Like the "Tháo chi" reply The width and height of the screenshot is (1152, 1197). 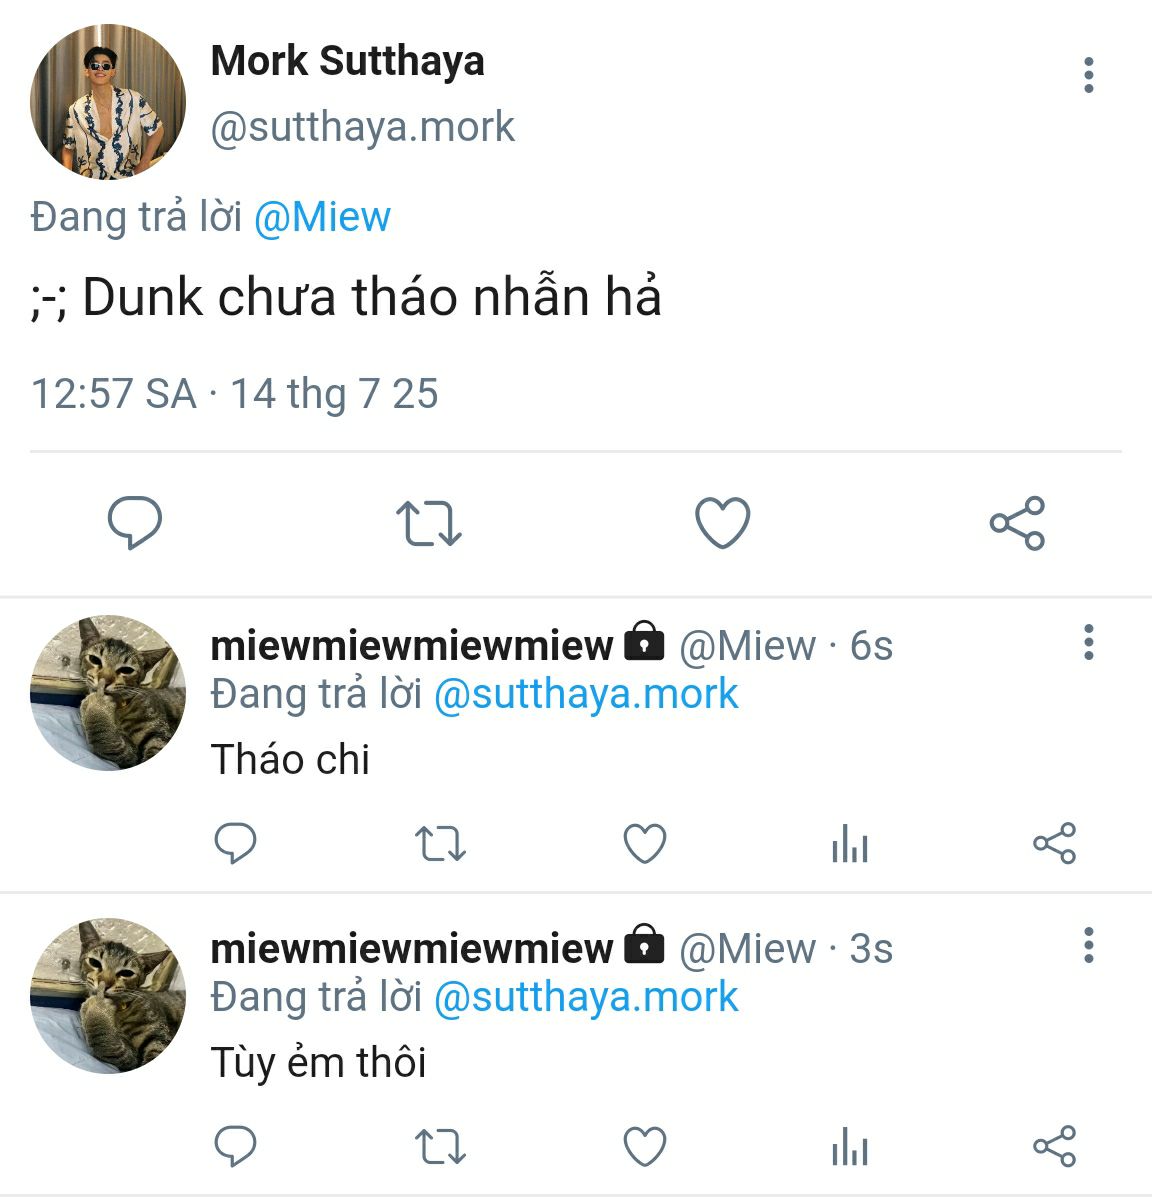645,844
